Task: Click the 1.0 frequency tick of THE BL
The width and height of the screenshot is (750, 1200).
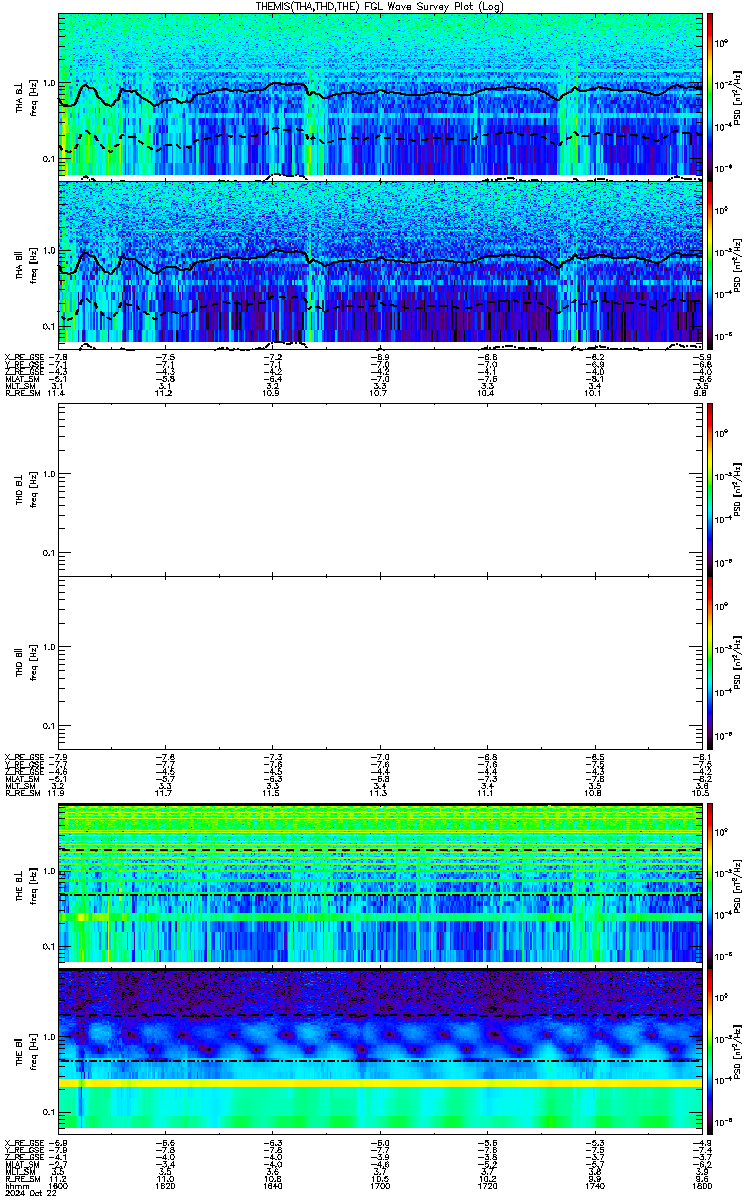Action: [49, 871]
